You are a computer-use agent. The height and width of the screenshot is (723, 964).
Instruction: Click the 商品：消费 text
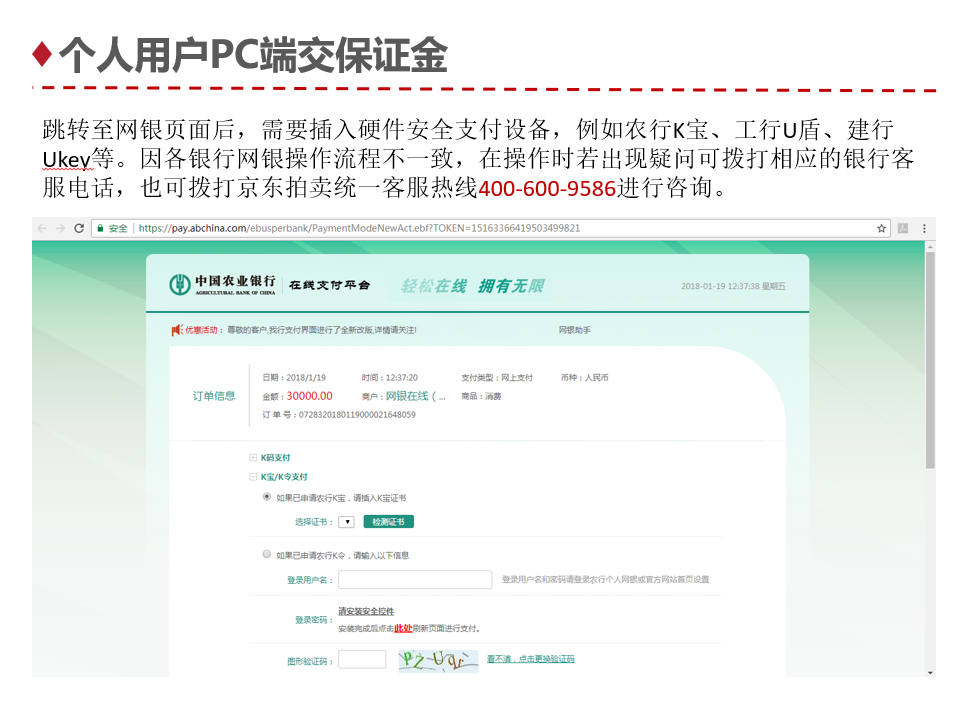pyautogui.click(x=481, y=397)
